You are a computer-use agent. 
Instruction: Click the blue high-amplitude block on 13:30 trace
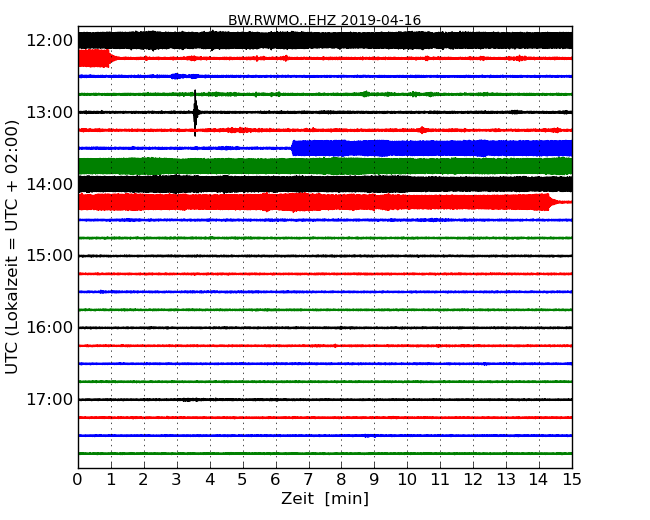click(432, 148)
